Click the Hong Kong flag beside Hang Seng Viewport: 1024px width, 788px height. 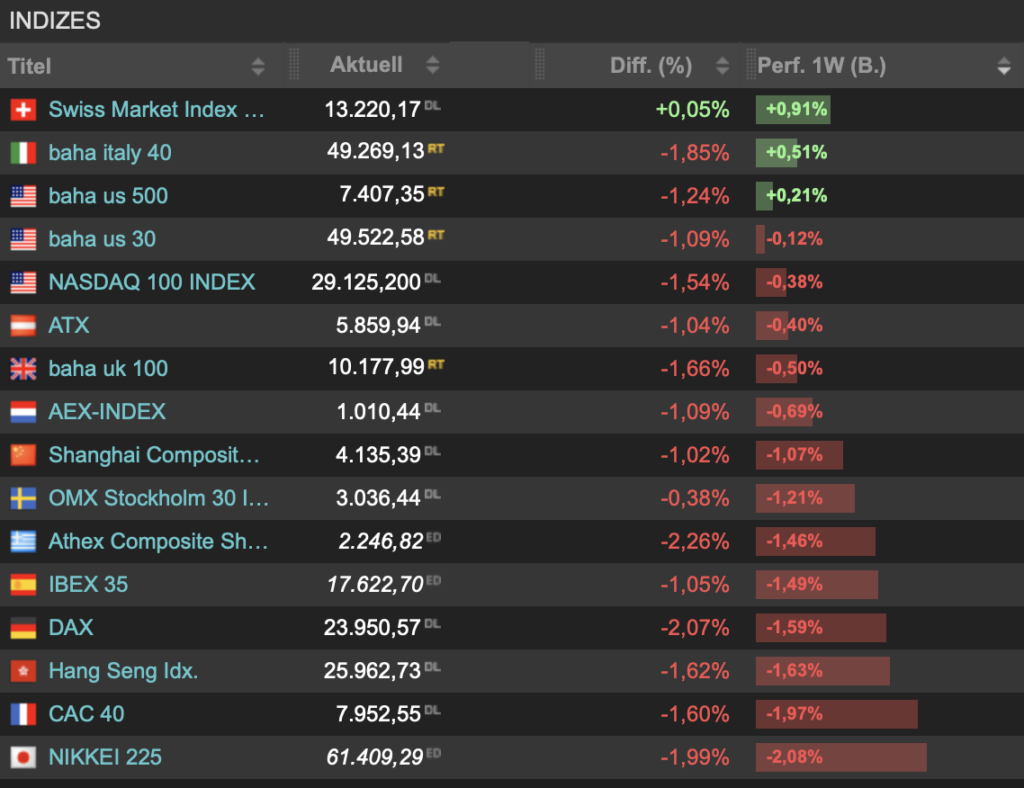tap(23, 670)
